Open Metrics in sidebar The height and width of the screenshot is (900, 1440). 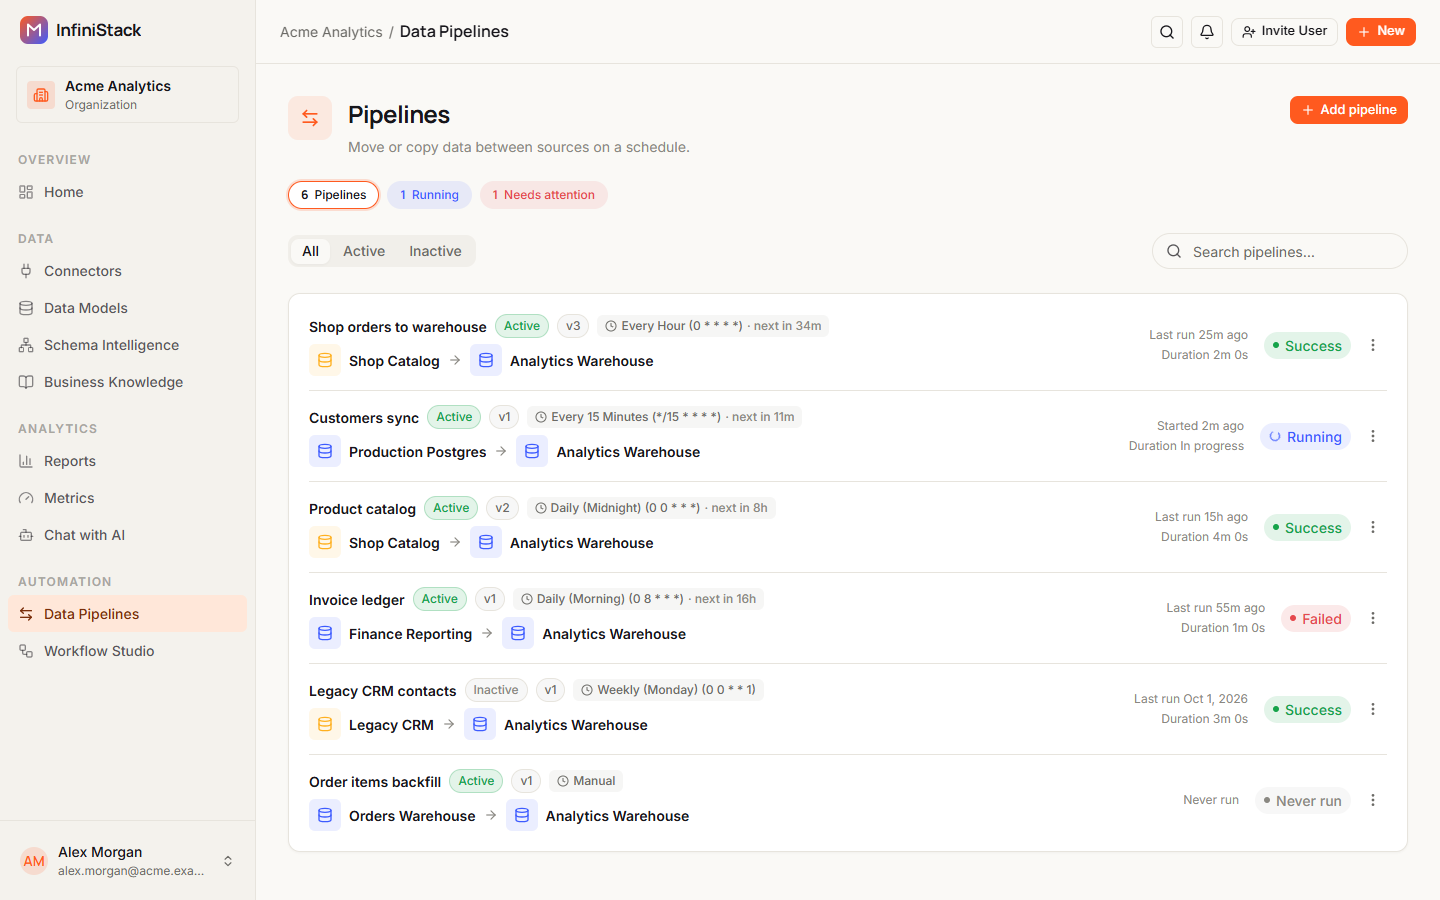coord(127,498)
